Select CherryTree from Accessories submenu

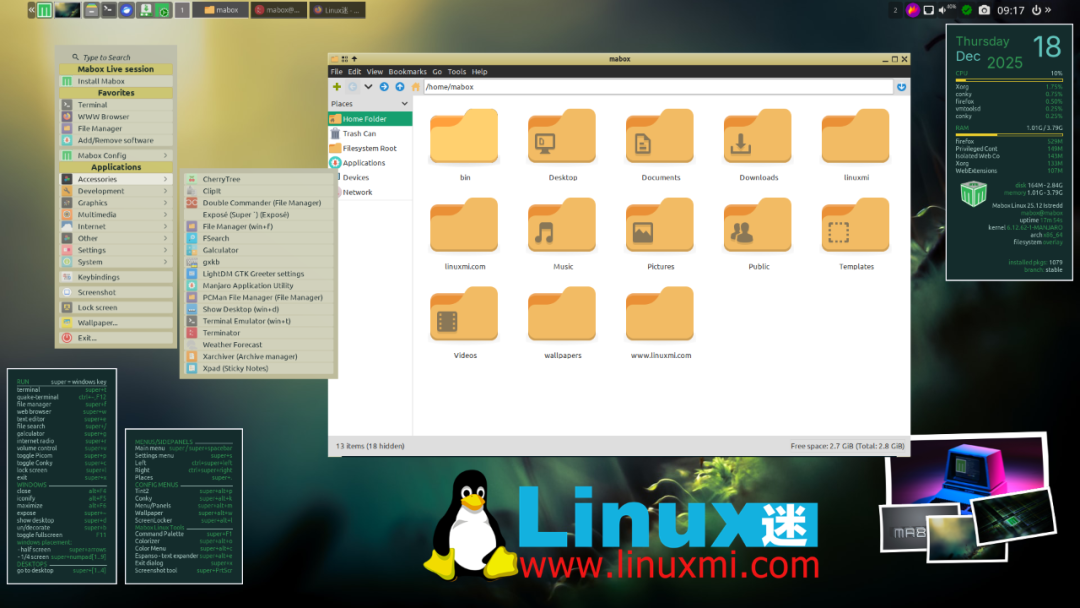259,179
